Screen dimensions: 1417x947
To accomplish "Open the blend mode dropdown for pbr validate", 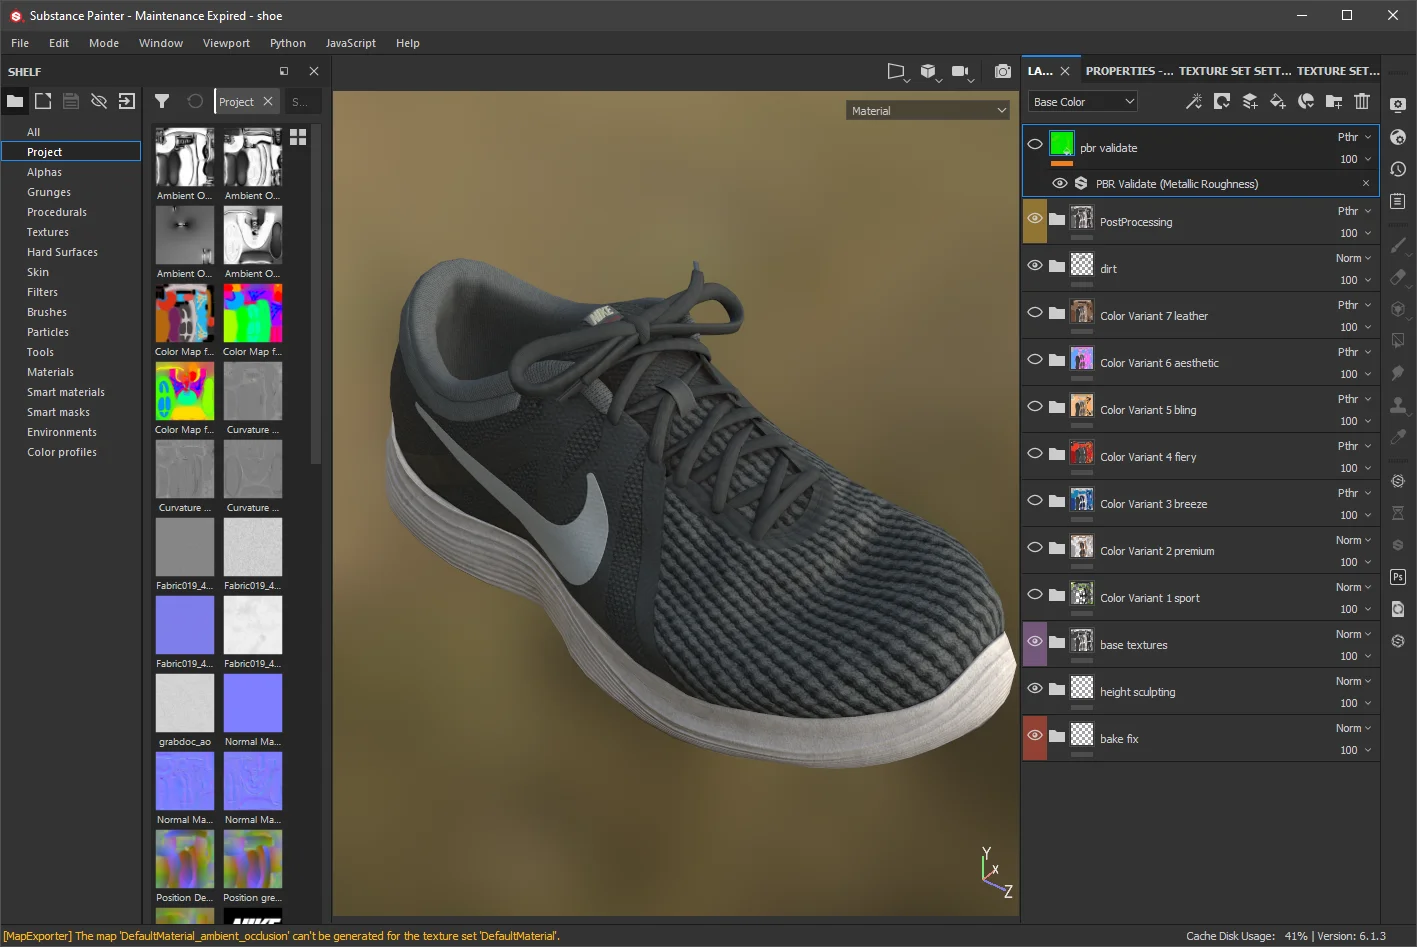I will tap(1350, 136).
